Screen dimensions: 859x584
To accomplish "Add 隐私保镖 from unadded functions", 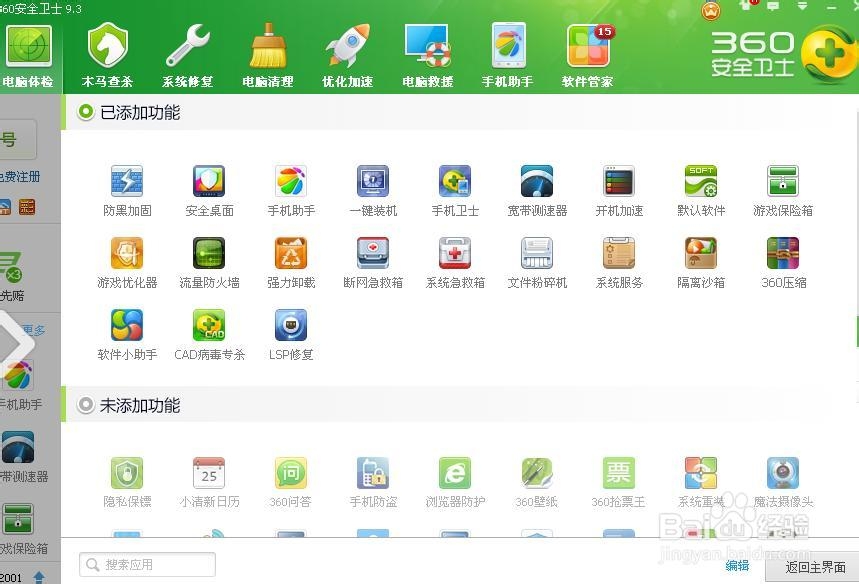I will 127,477.
